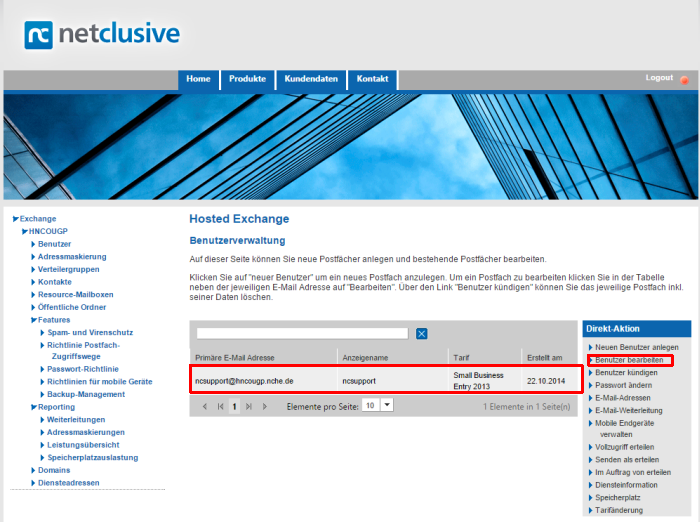Click creation date 22.10.2014 cell
The height and width of the screenshot is (522, 700).
point(546,381)
